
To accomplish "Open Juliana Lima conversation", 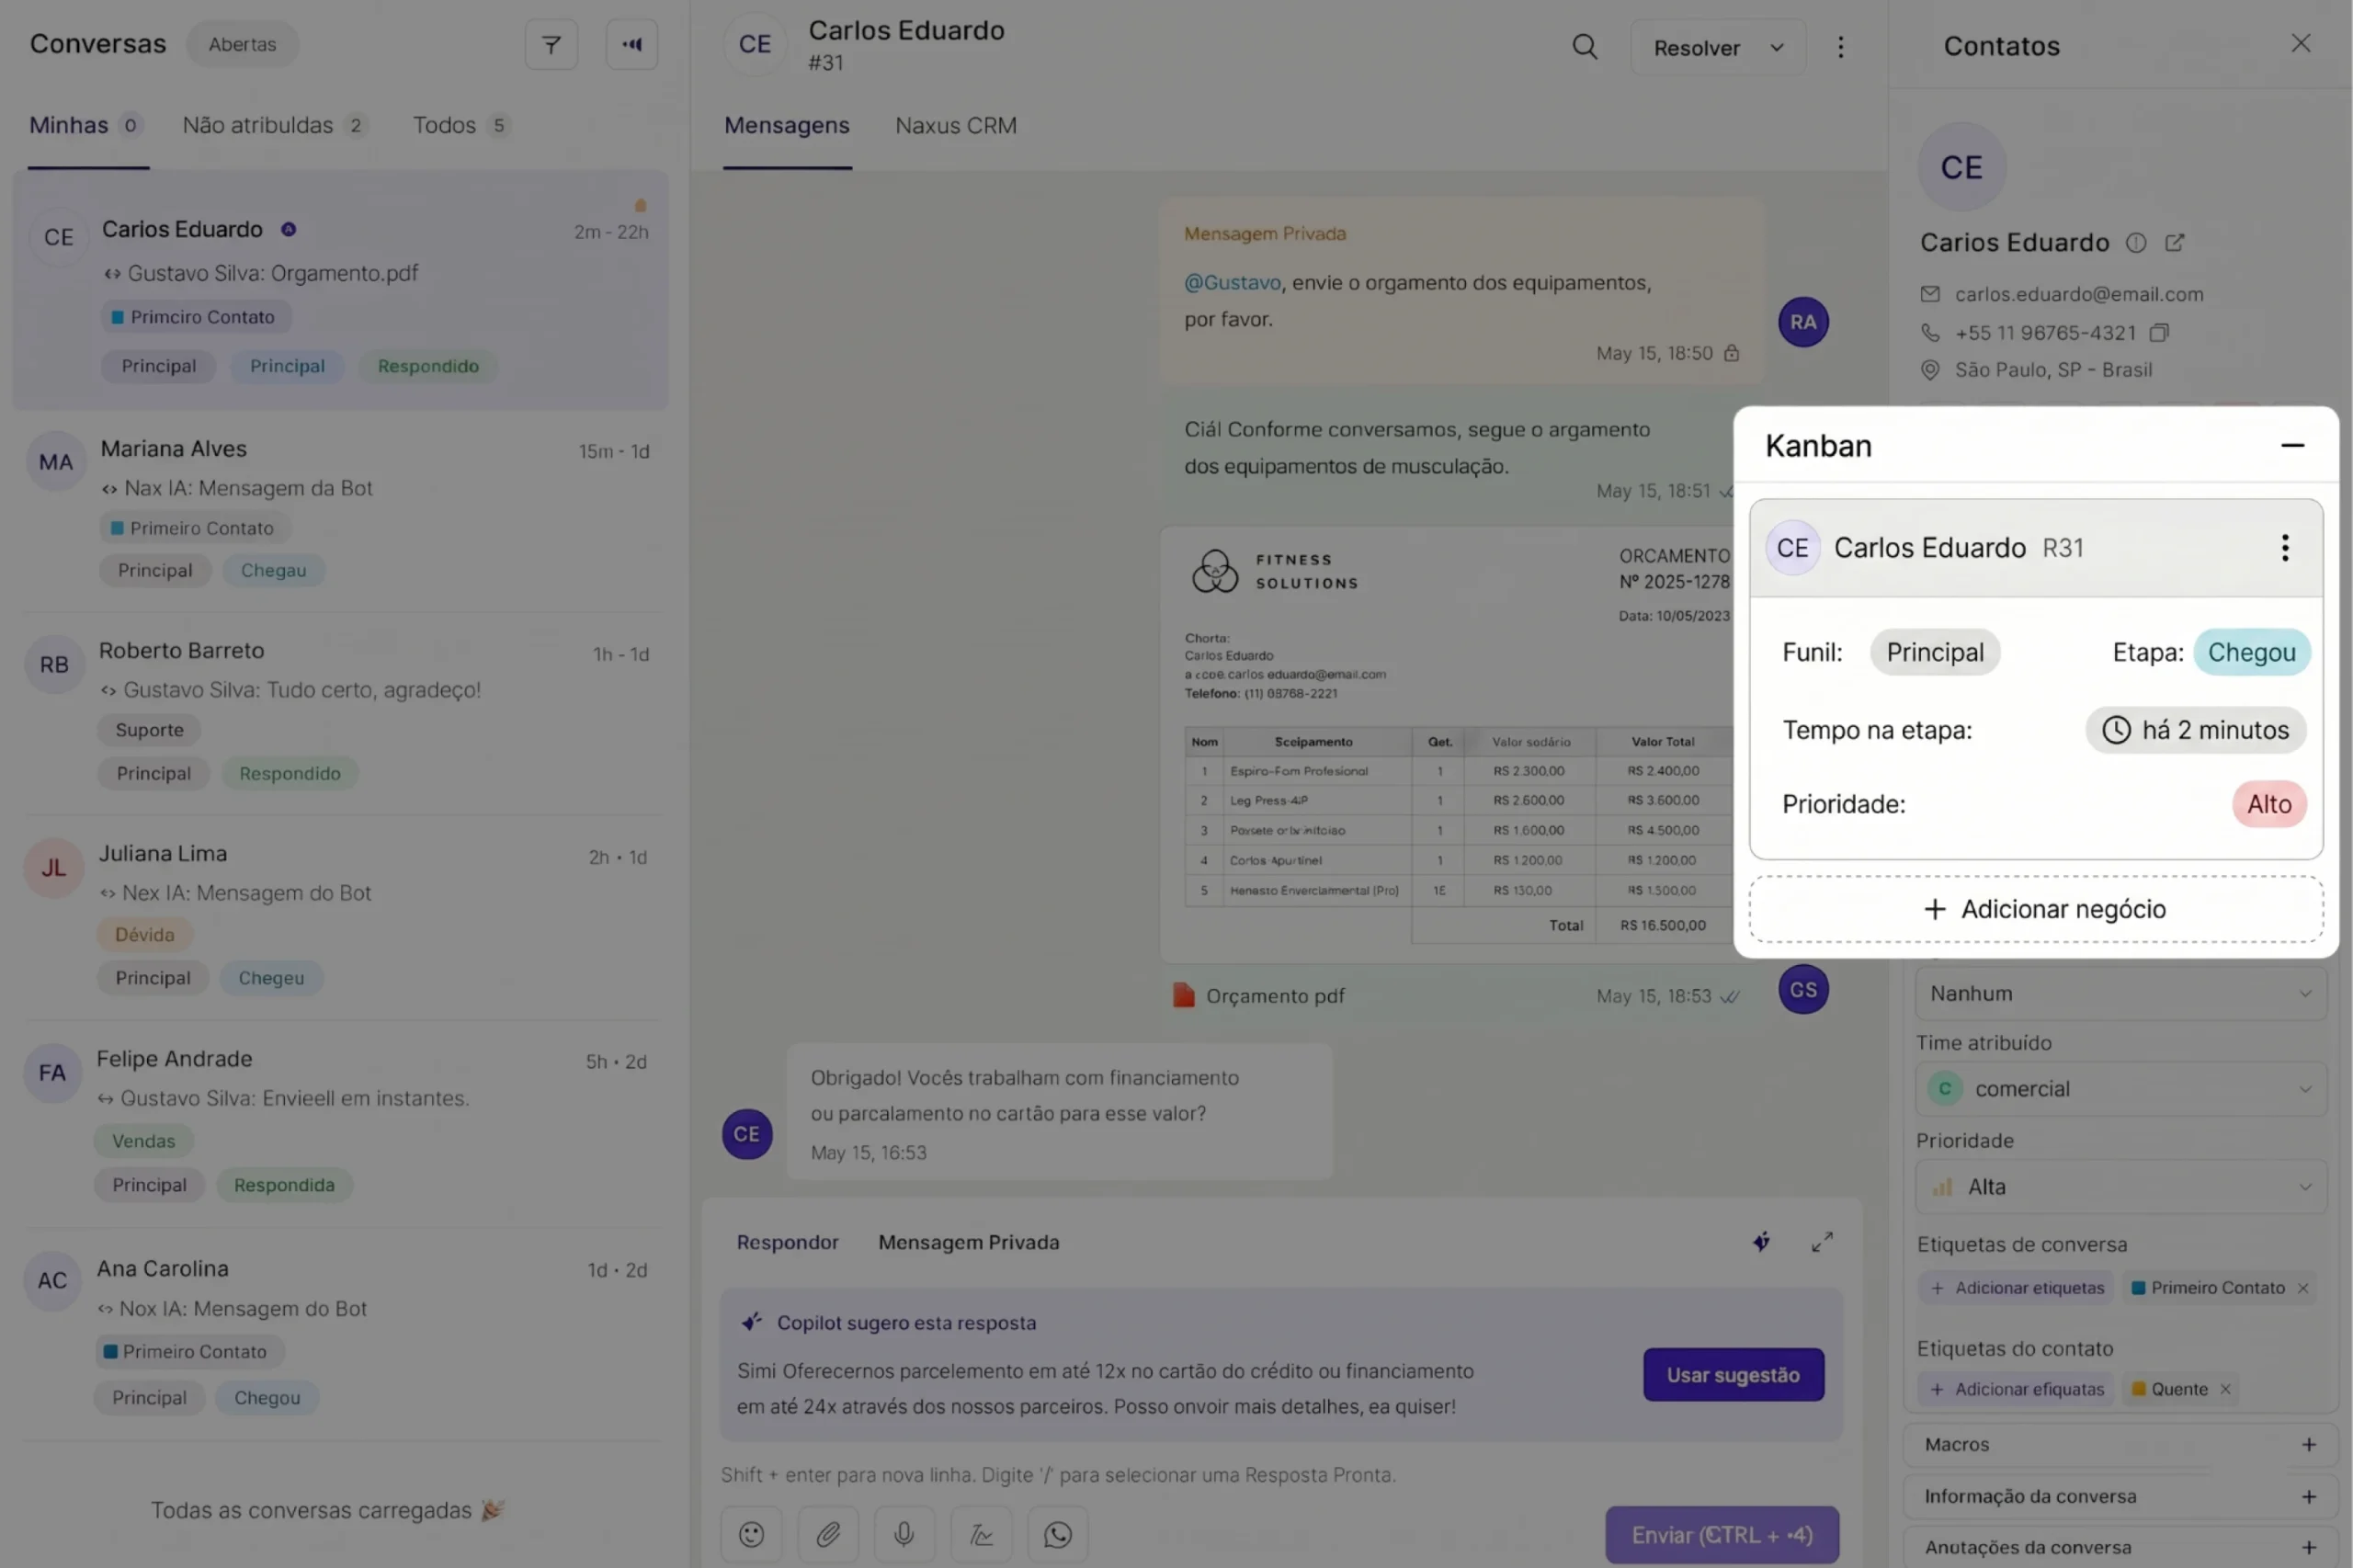I will [x=342, y=916].
